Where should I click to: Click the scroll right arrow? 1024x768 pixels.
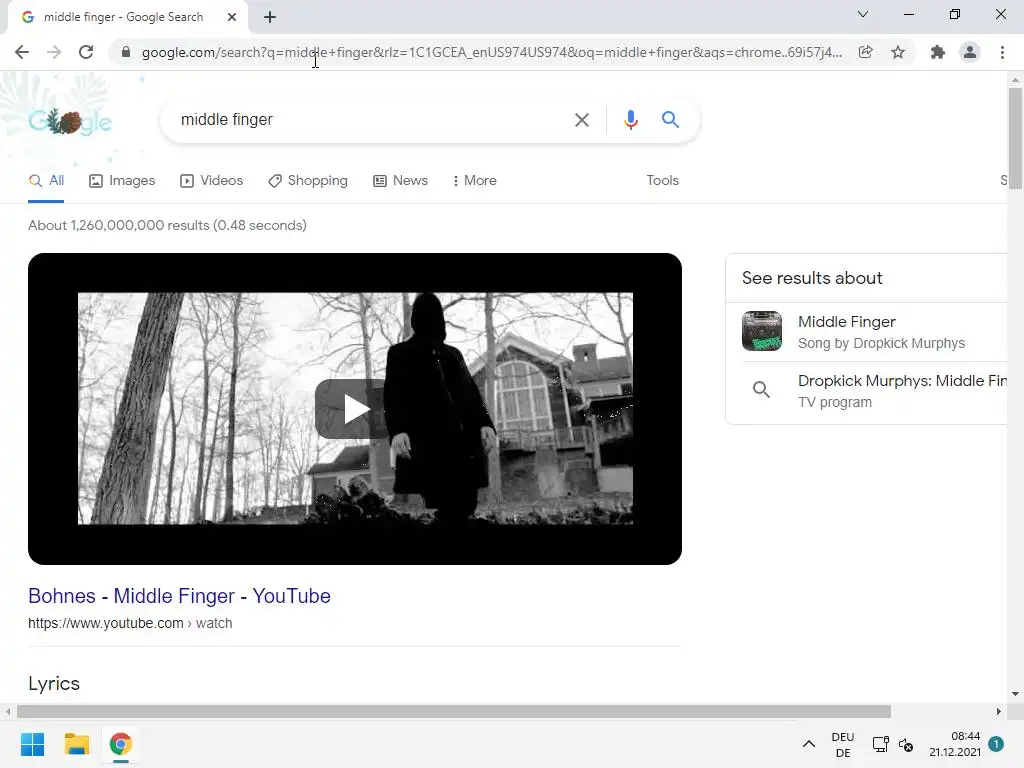pos(999,711)
